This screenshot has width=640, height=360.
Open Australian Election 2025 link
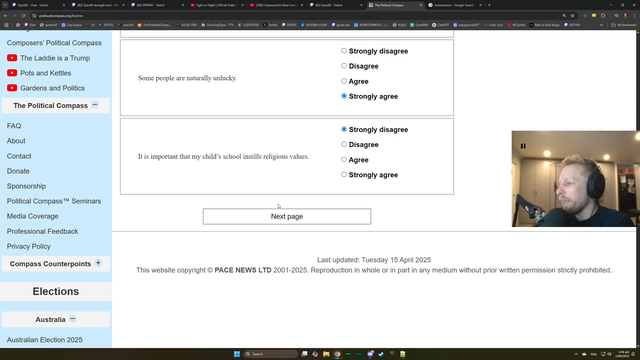[44, 340]
